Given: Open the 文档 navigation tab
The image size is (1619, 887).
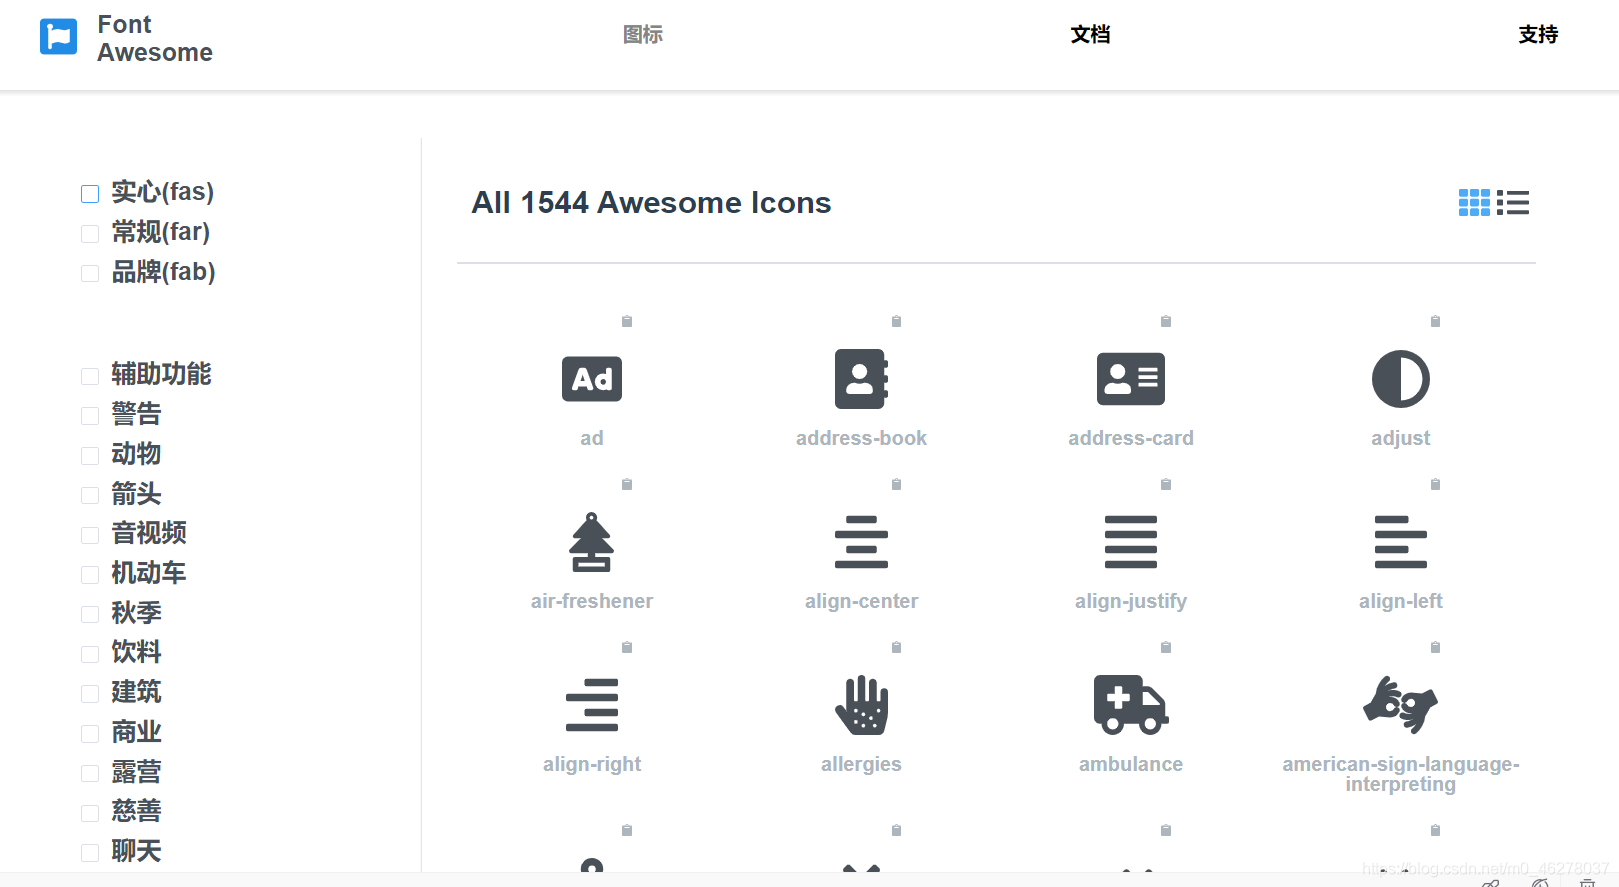Looking at the screenshot, I should [x=1090, y=35].
